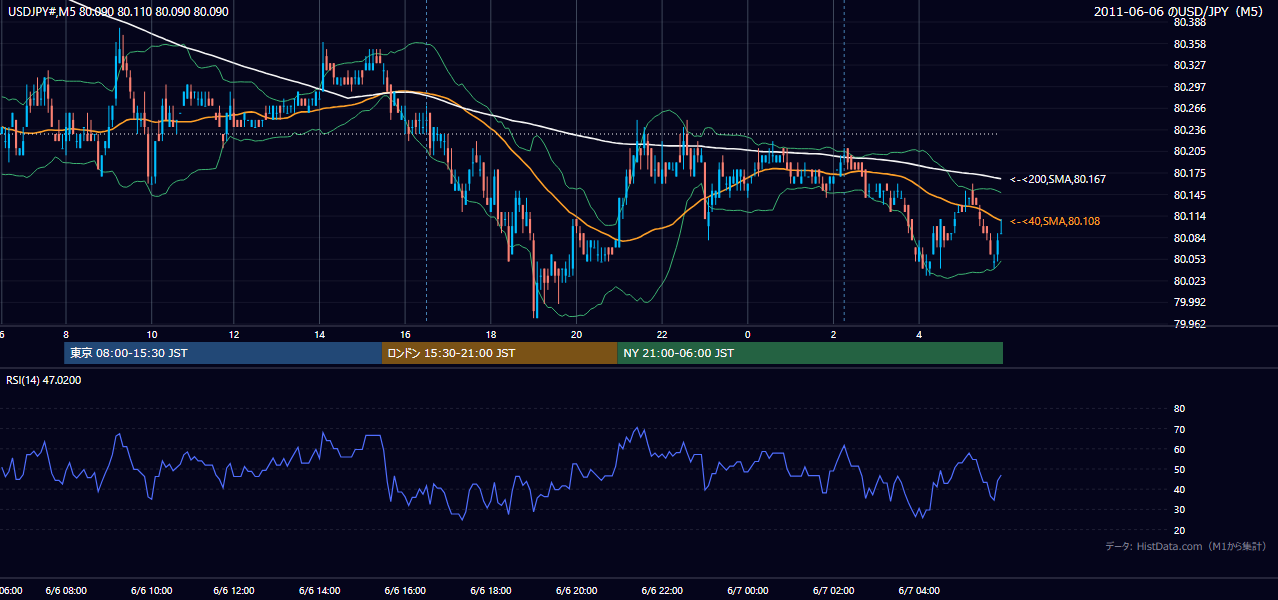Click the 200,SMA,80.167 moving average label
Viewport: 1278px width, 600px height.
click(1059, 179)
